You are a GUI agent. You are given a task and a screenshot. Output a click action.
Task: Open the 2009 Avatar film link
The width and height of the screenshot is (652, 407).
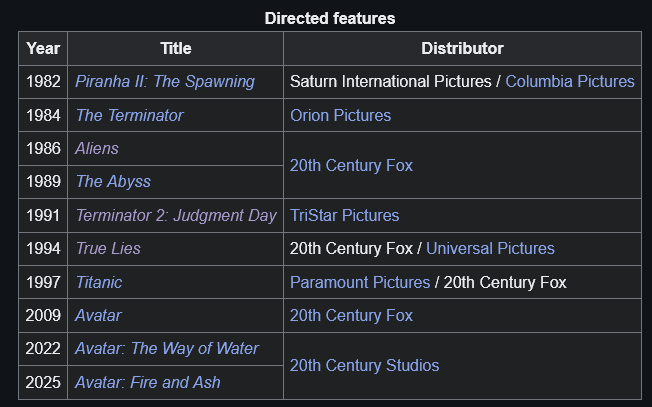(98, 316)
